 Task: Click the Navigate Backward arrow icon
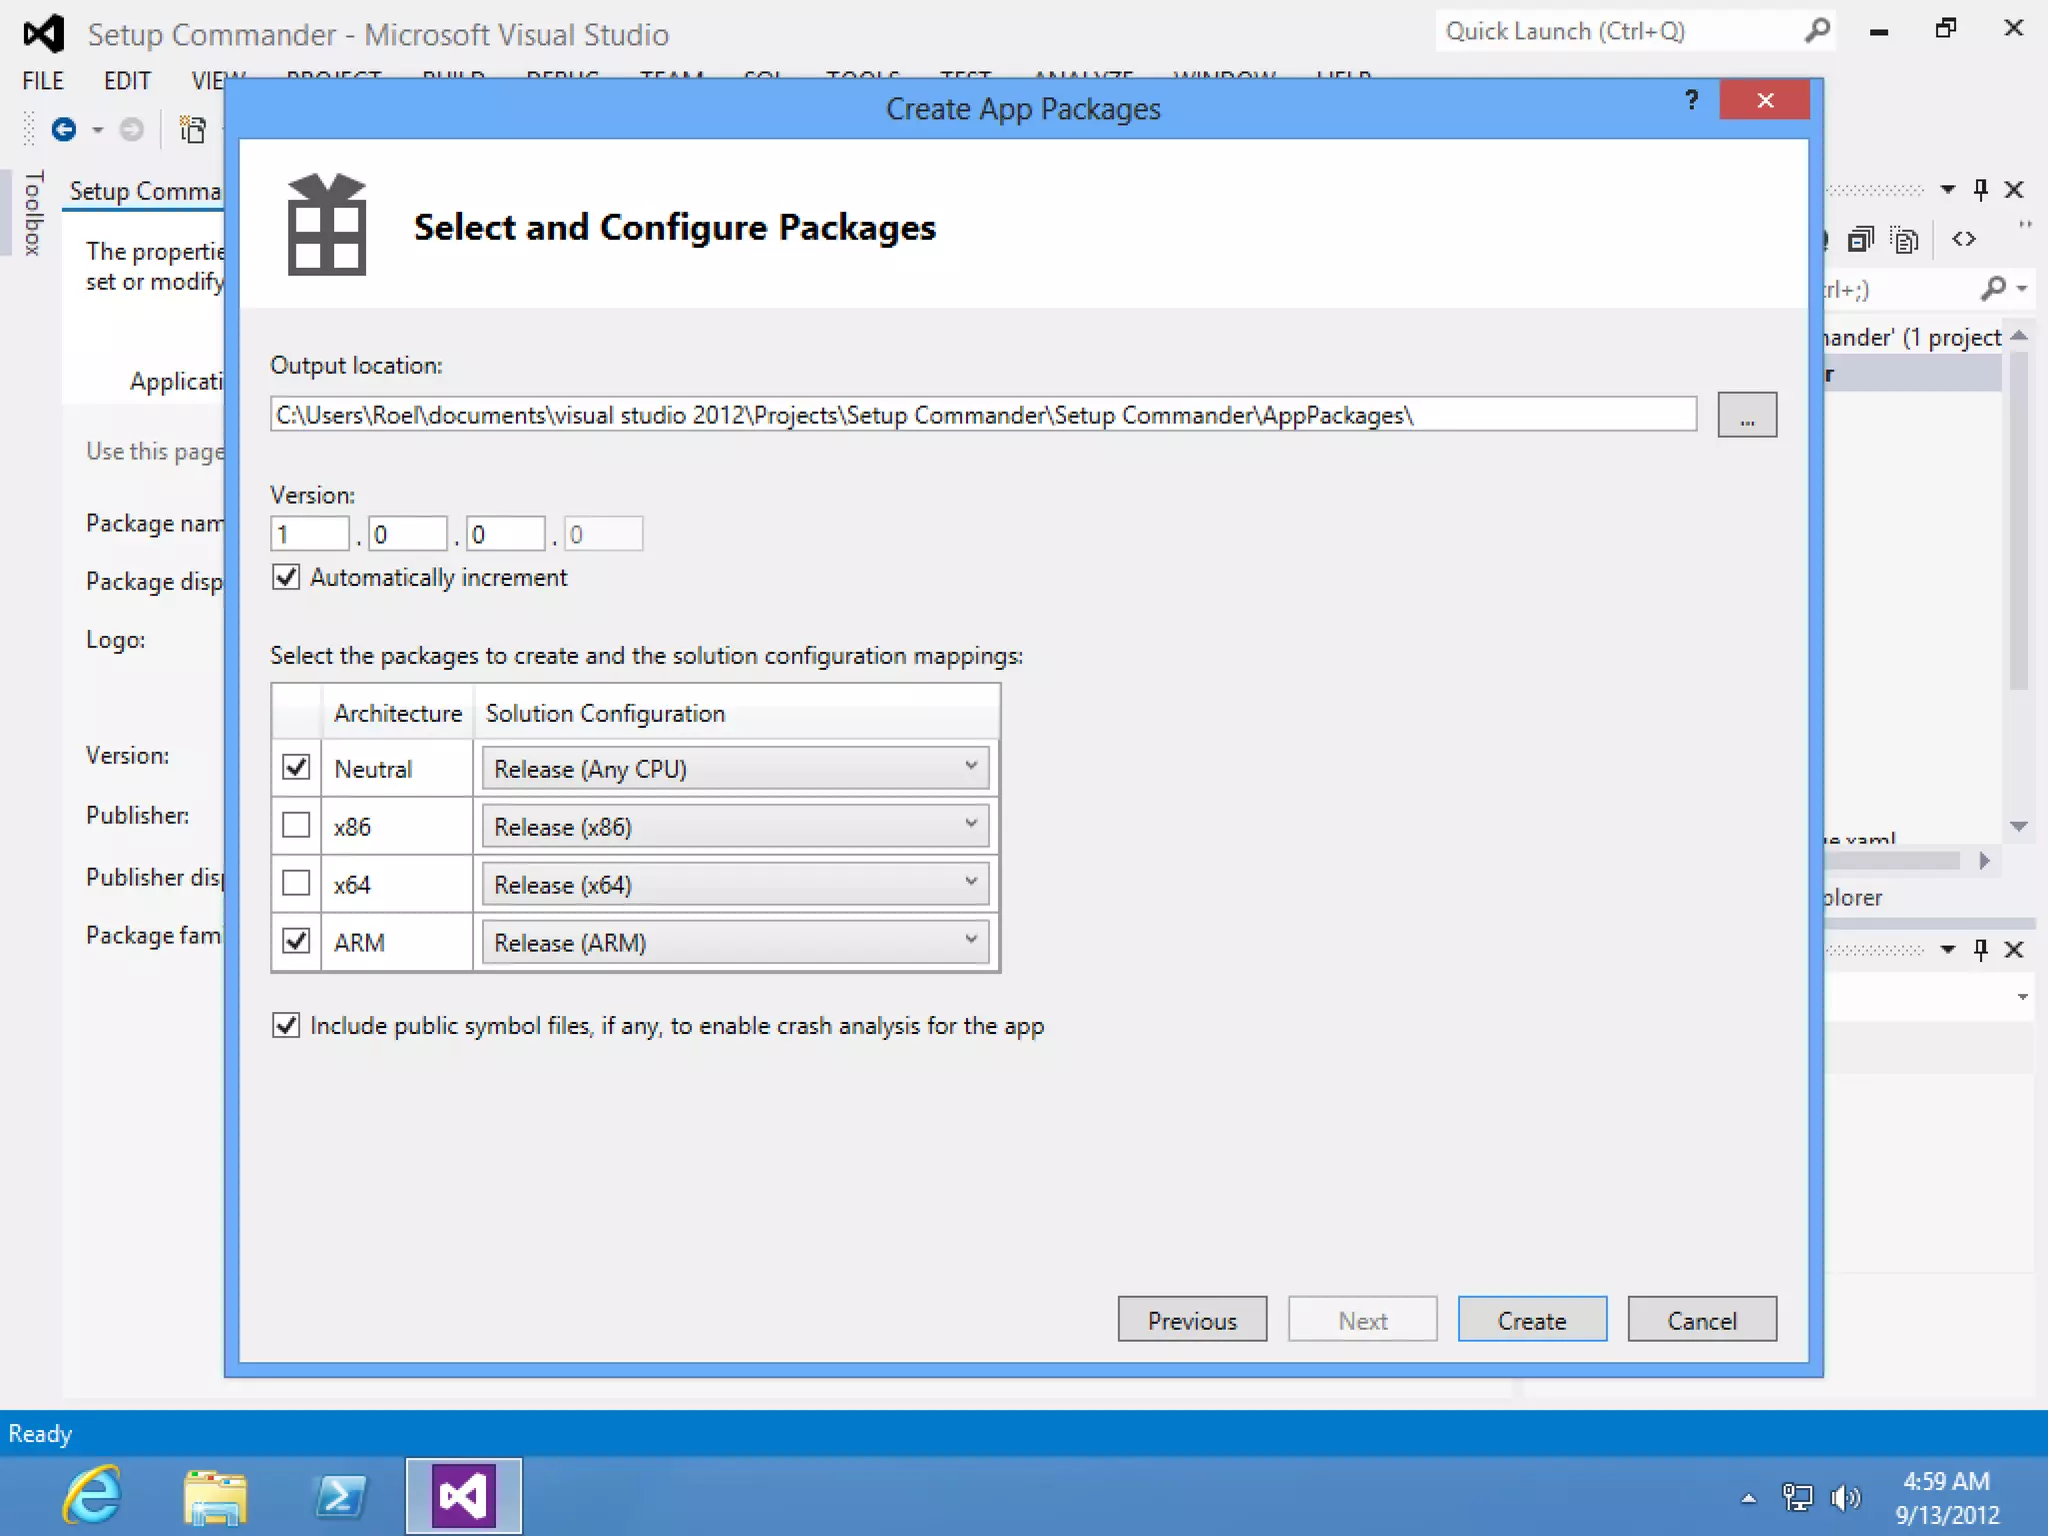pyautogui.click(x=64, y=130)
